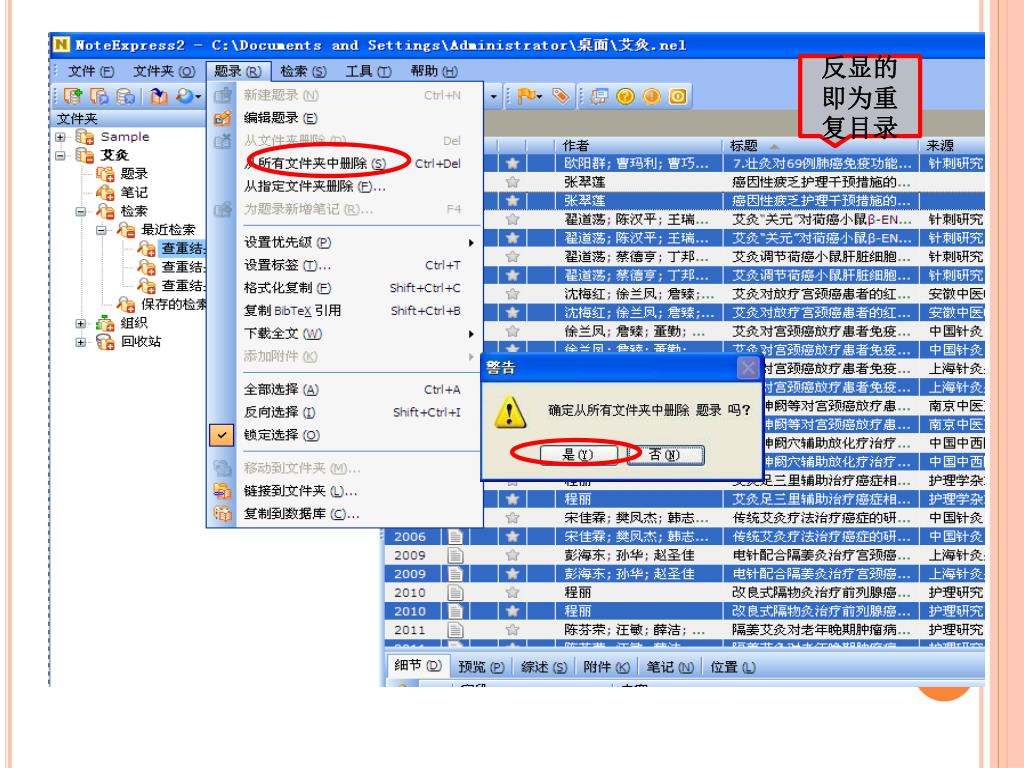1024x768 pixels.
Task: Click the document icon in the 2011 row
Action: click(455, 630)
